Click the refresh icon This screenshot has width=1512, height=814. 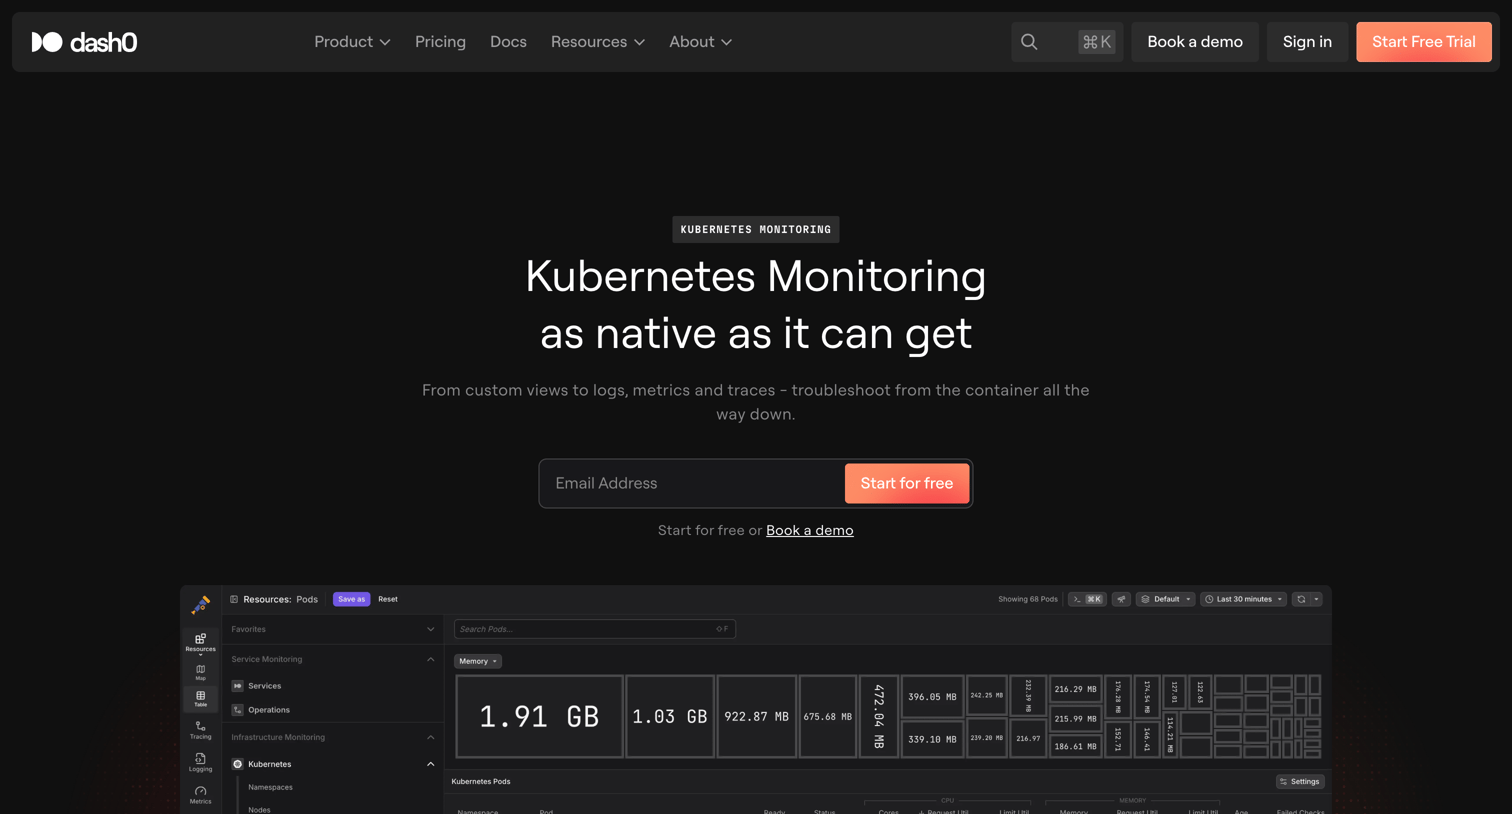[1301, 599]
